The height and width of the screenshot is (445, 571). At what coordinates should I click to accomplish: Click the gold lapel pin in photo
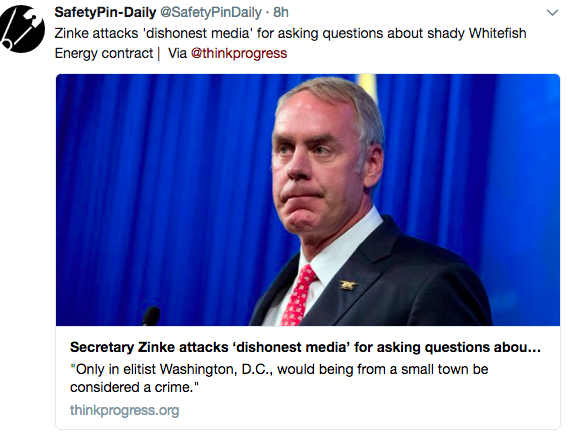(x=348, y=284)
